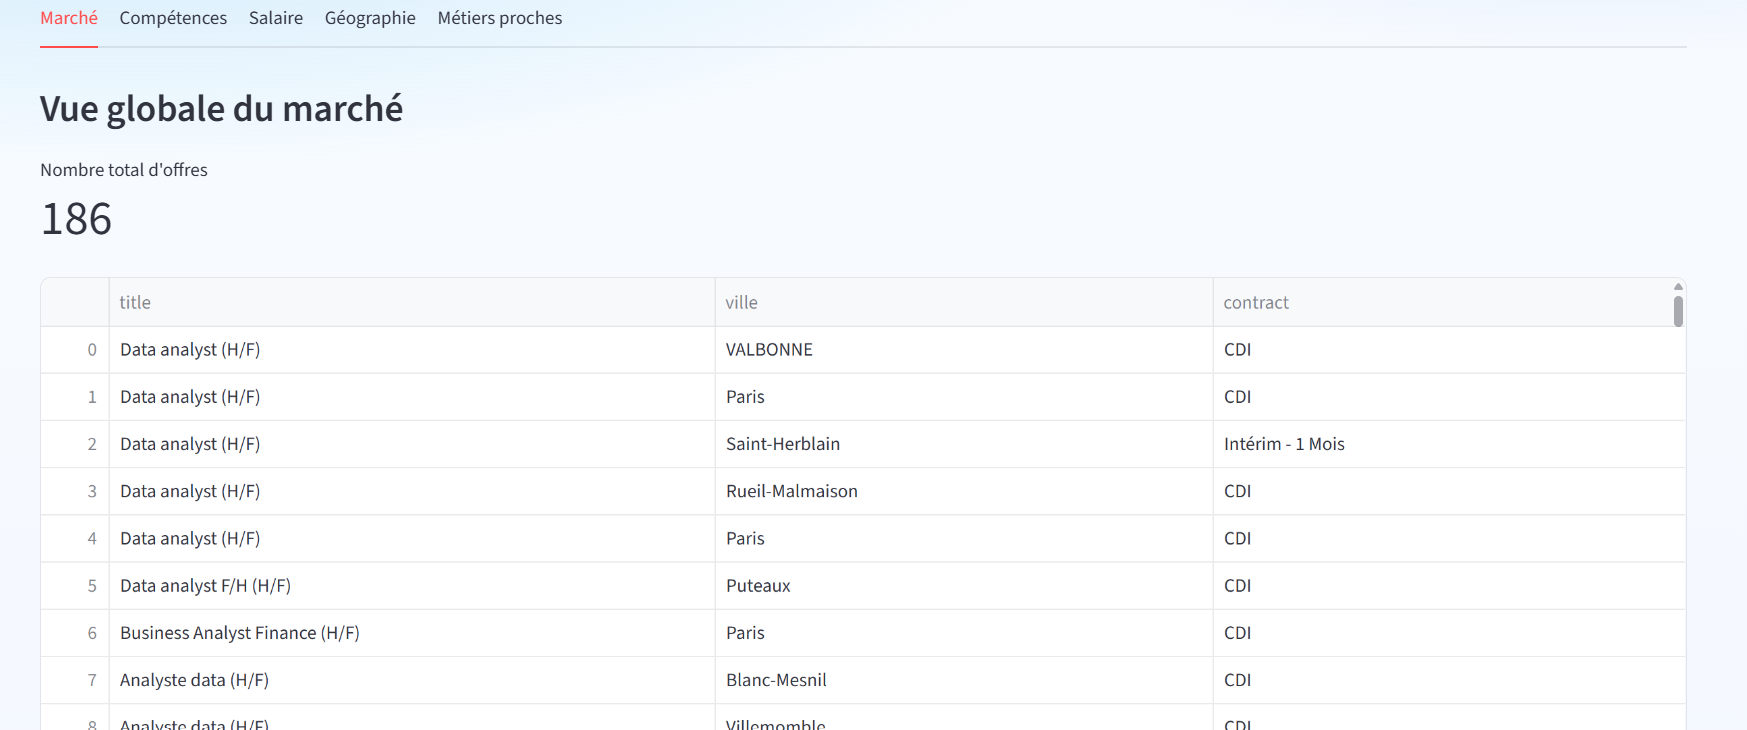Select the Business Analyst Finance (H/F) cell
This screenshot has height=730, width=1747.
(x=240, y=633)
